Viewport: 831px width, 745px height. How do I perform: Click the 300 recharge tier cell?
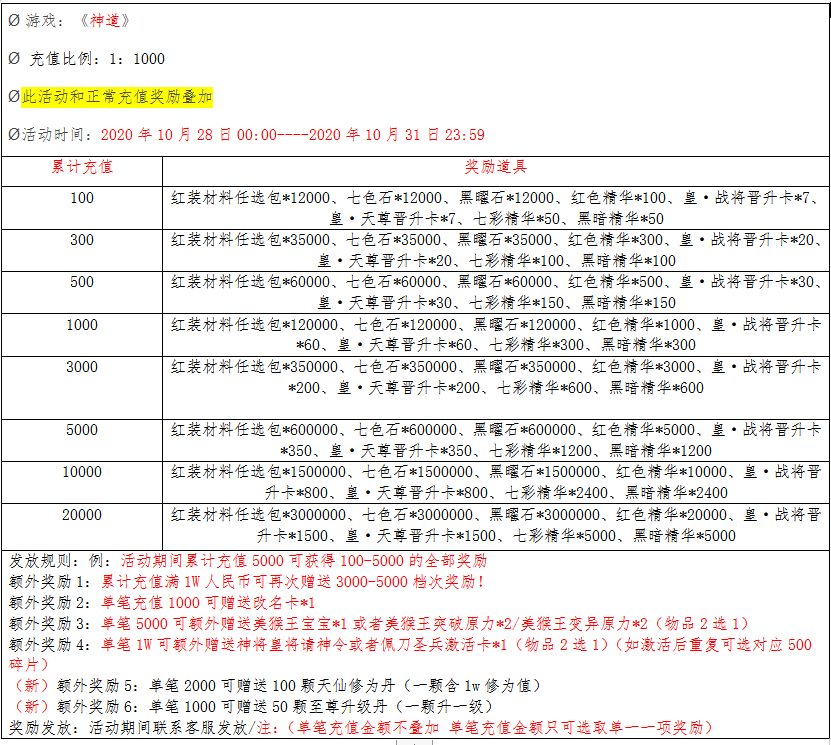pos(82,250)
